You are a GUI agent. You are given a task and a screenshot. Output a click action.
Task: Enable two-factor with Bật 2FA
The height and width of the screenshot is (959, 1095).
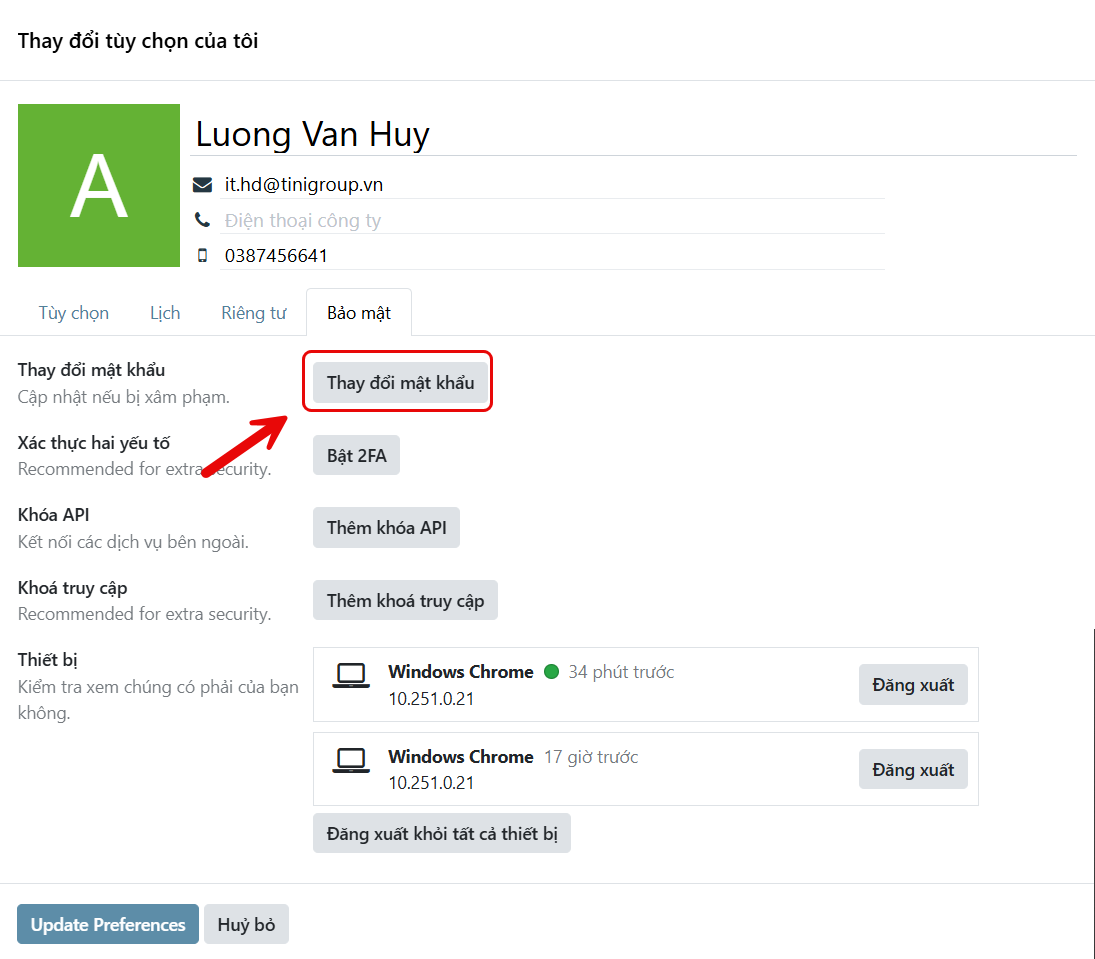click(x=356, y=456)
